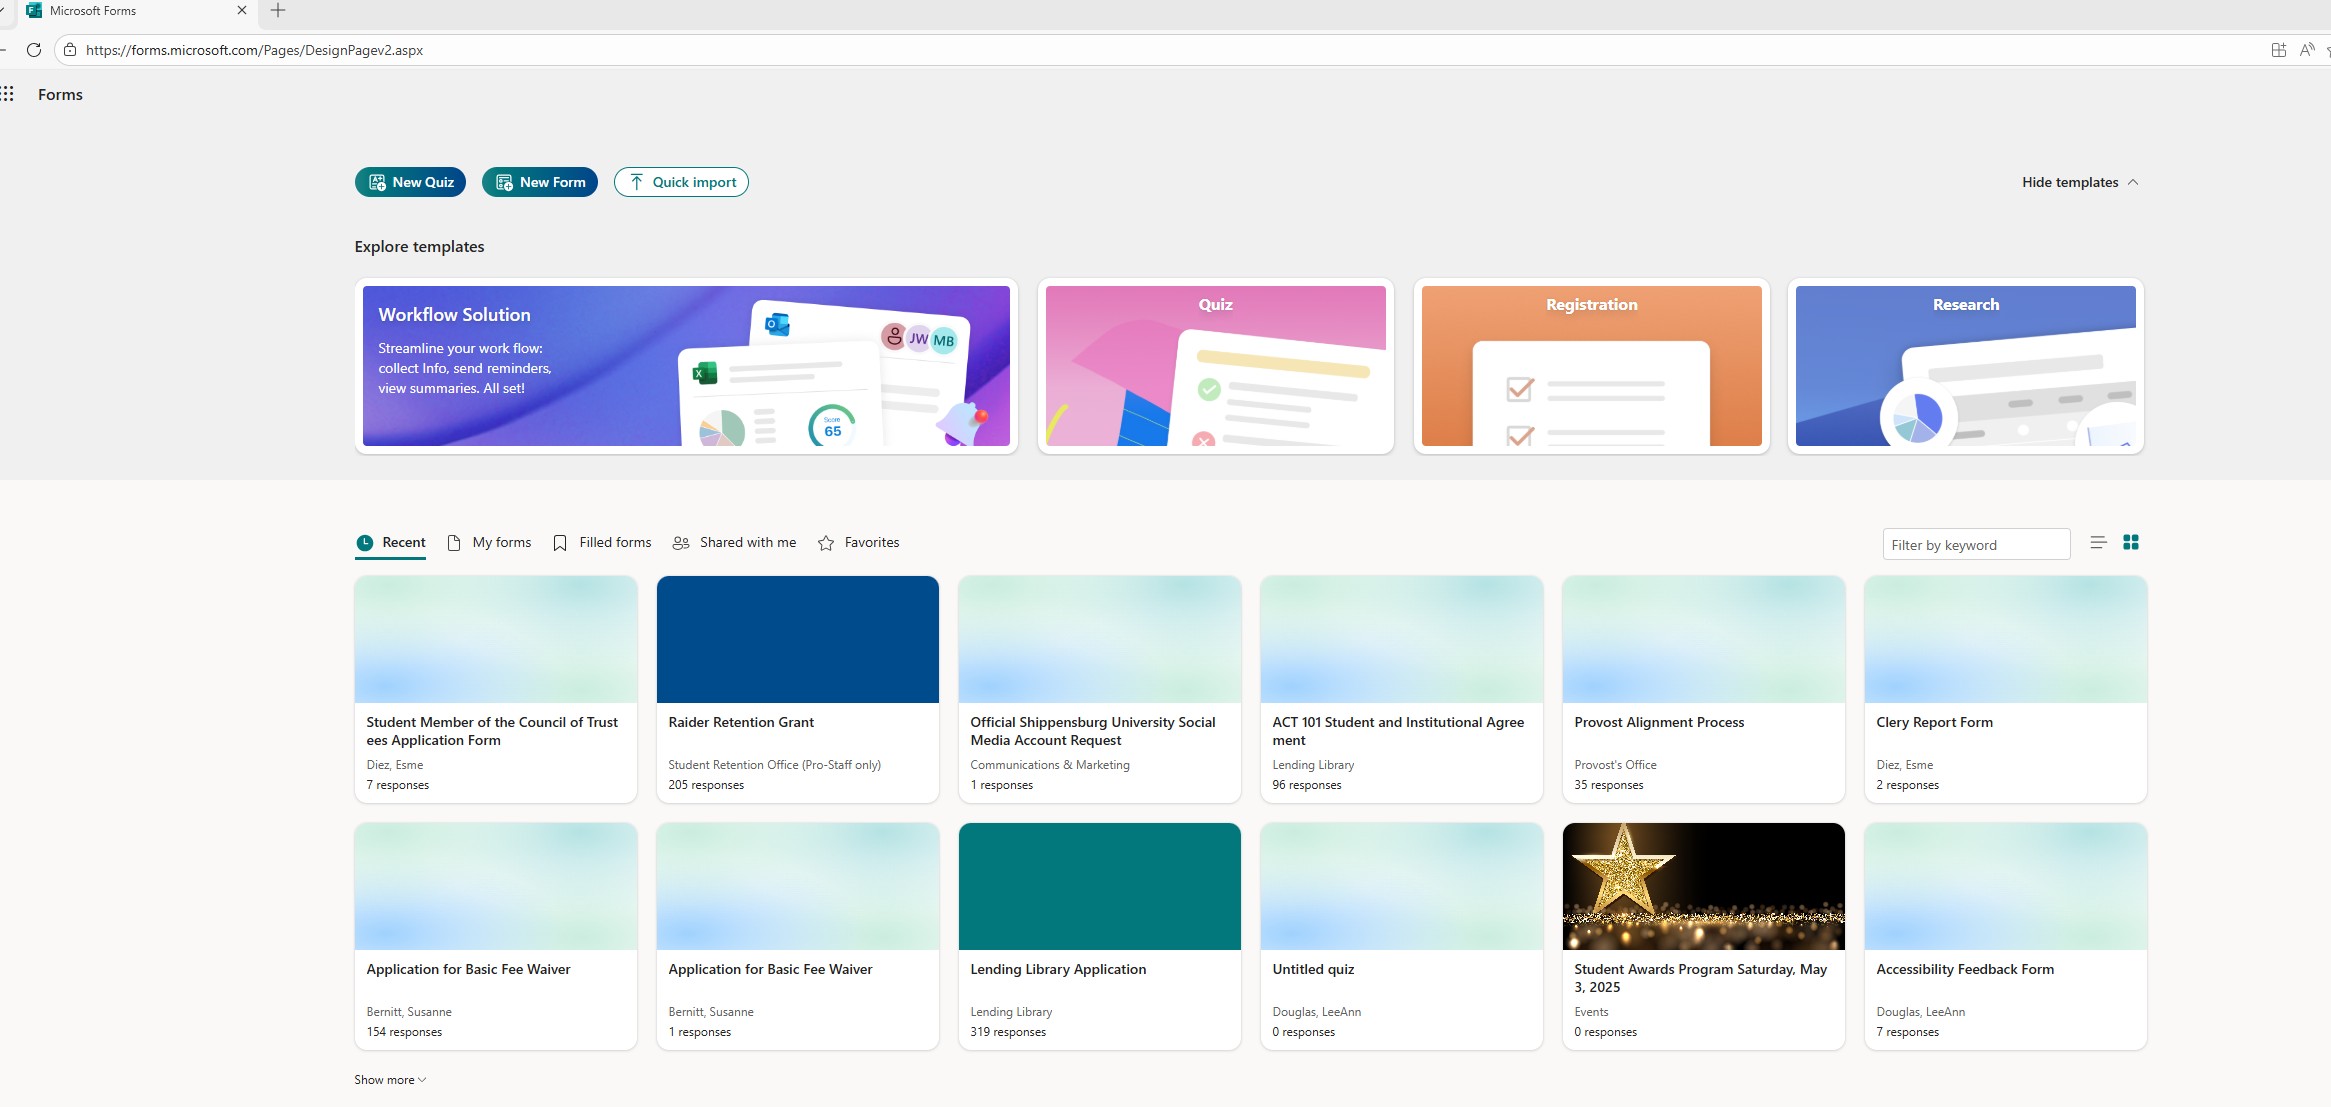Click the browser refresh icon
This screenshot has height=1107, width=2331.
click(33, 50)
